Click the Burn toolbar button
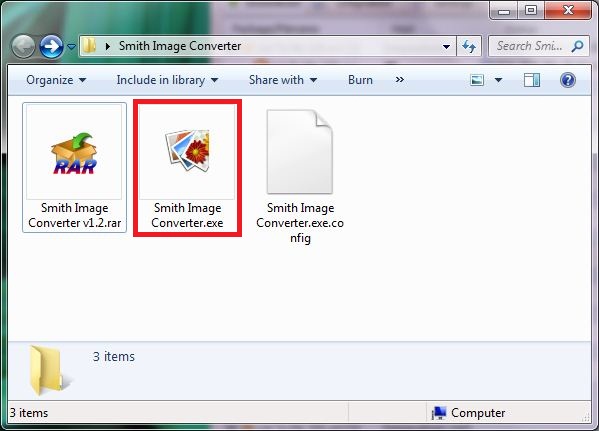The image size is (599, 431). (x=360, y=80)
